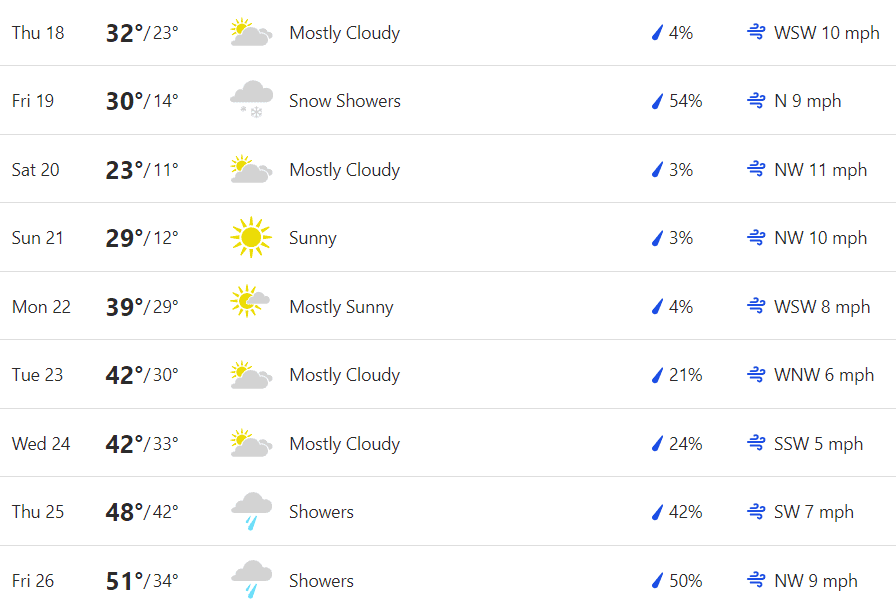This screenshot has height=607, width=896.
Task: Click the 21% precipitation chance on Tuesday
Action: 685,375
